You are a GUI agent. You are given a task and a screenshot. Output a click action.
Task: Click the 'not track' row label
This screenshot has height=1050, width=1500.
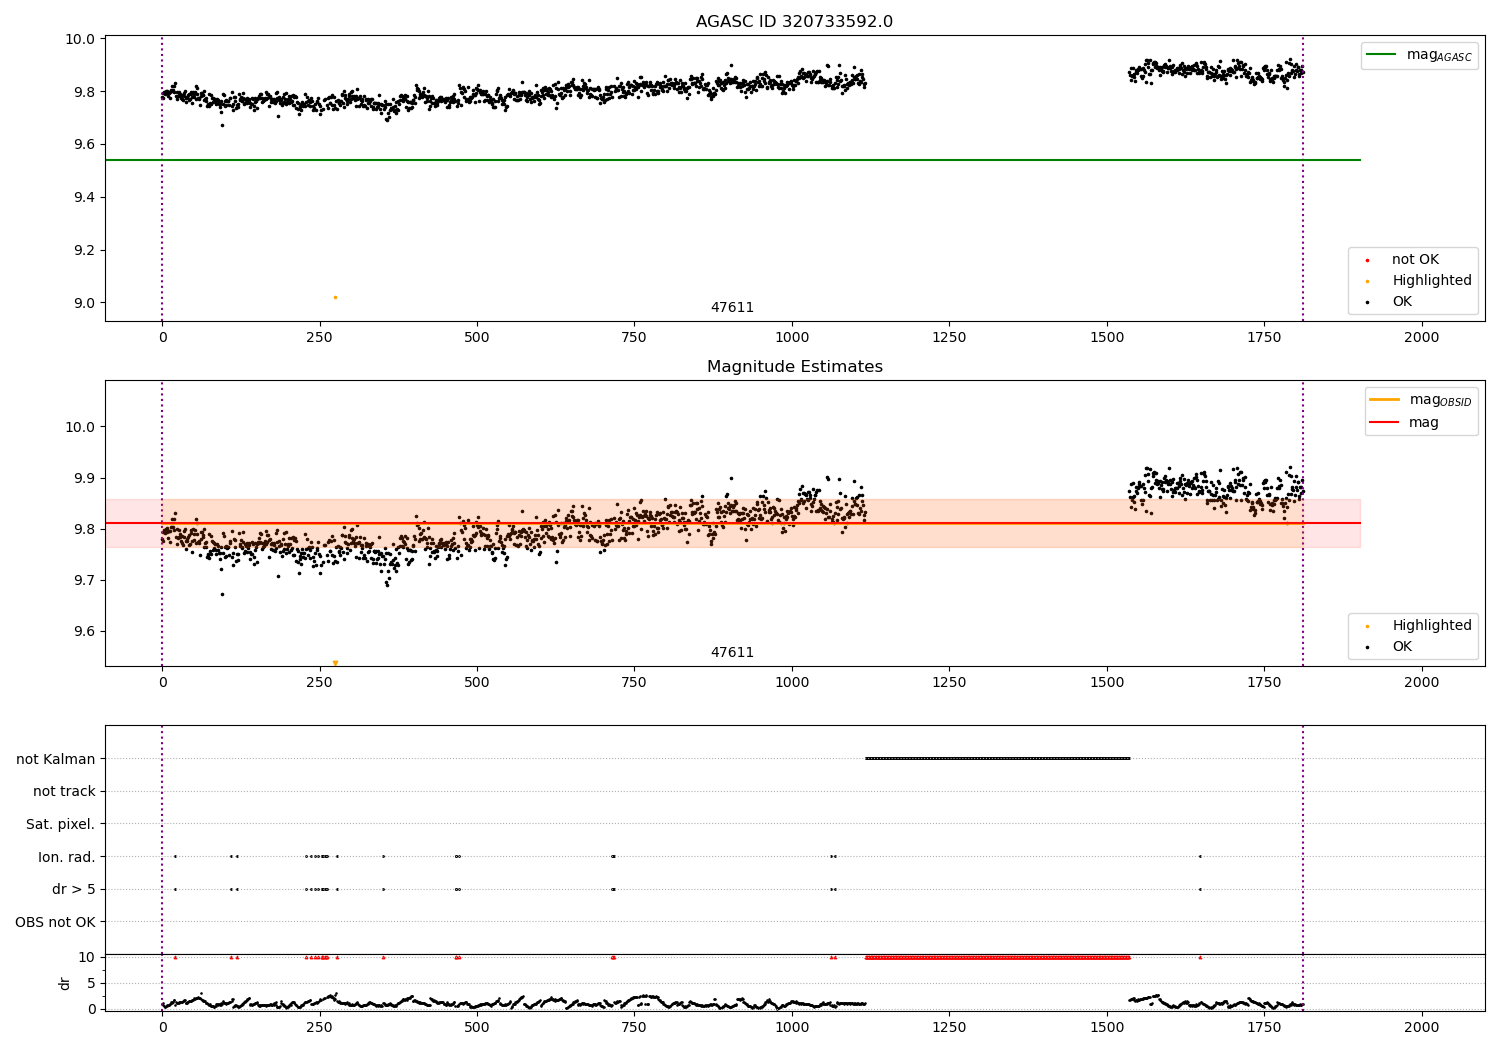coord(64,792)
